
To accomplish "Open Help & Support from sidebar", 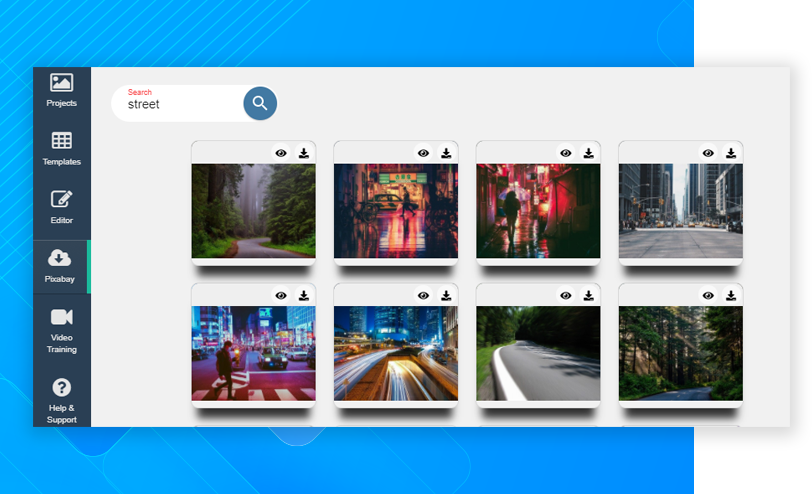I will (x=62, y=401).
